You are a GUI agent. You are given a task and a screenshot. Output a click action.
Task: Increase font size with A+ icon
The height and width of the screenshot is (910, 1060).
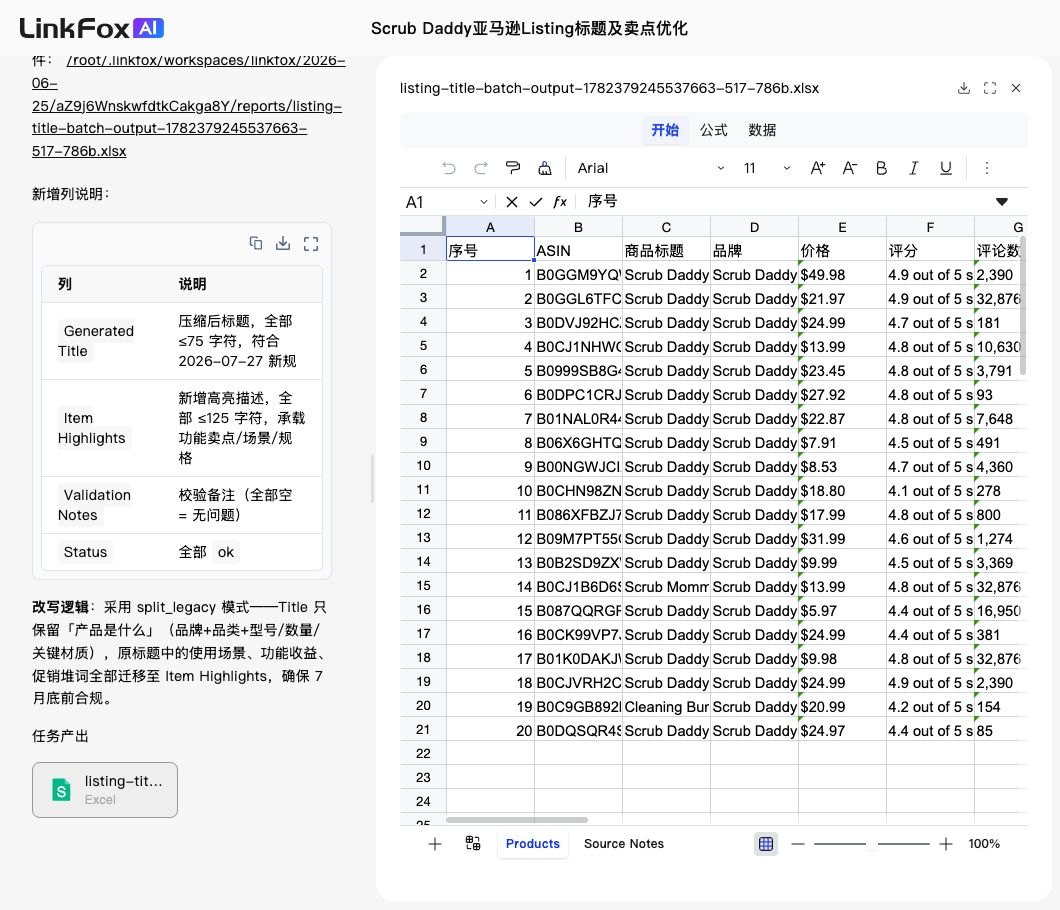(817, 168)
